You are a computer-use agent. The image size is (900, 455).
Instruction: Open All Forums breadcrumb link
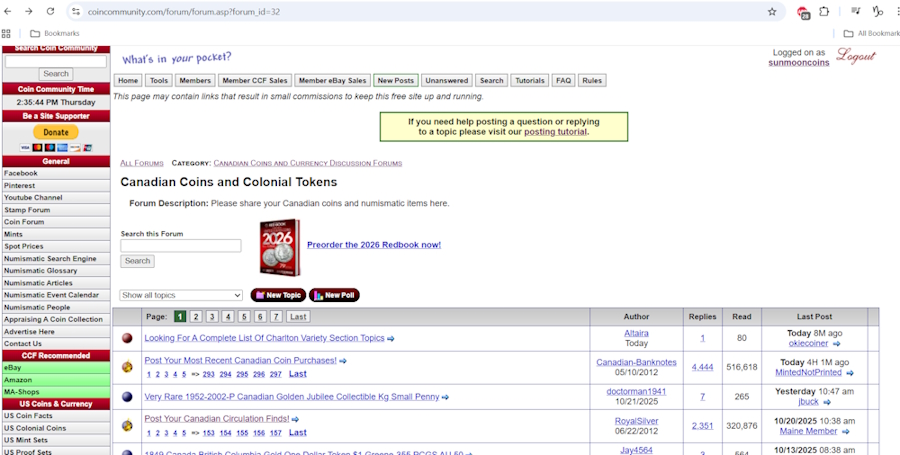(x=142, y=163)
